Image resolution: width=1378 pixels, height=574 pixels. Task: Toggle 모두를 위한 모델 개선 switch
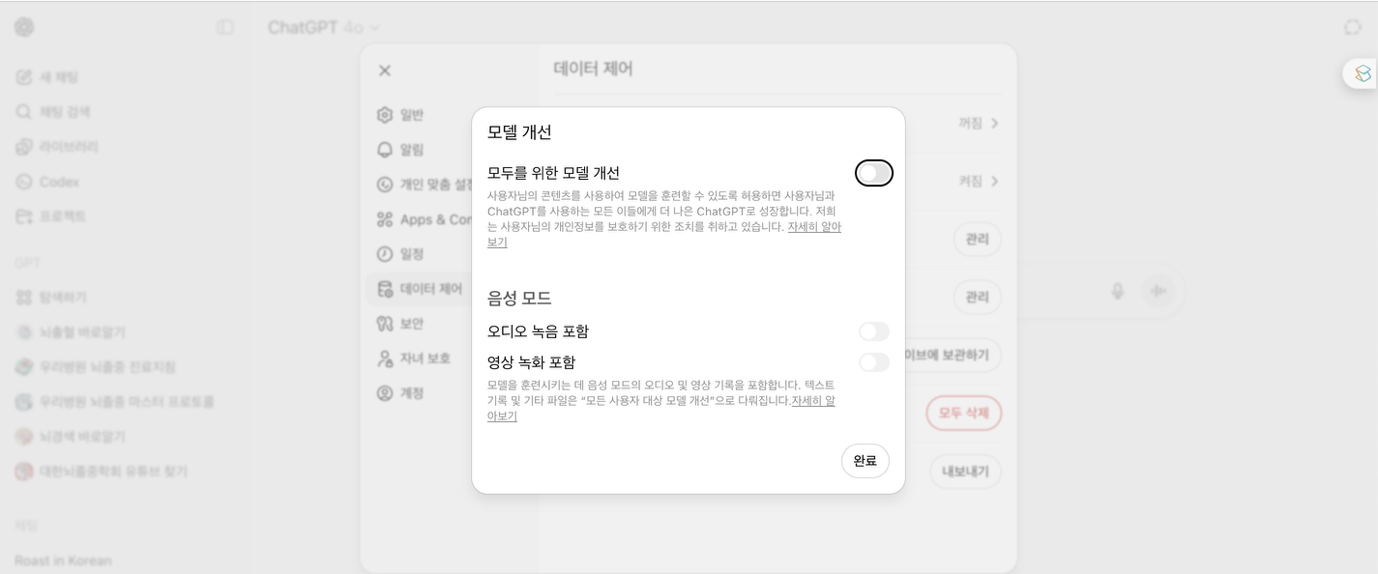coord(873,173)
